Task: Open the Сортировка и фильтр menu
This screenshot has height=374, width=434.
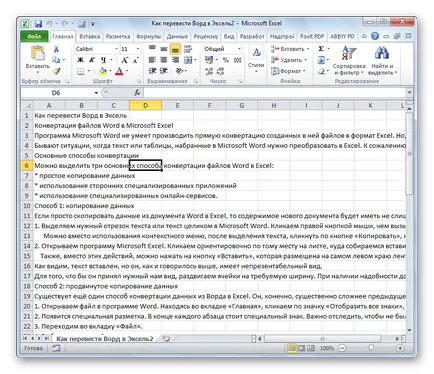Action: (349, 60)
